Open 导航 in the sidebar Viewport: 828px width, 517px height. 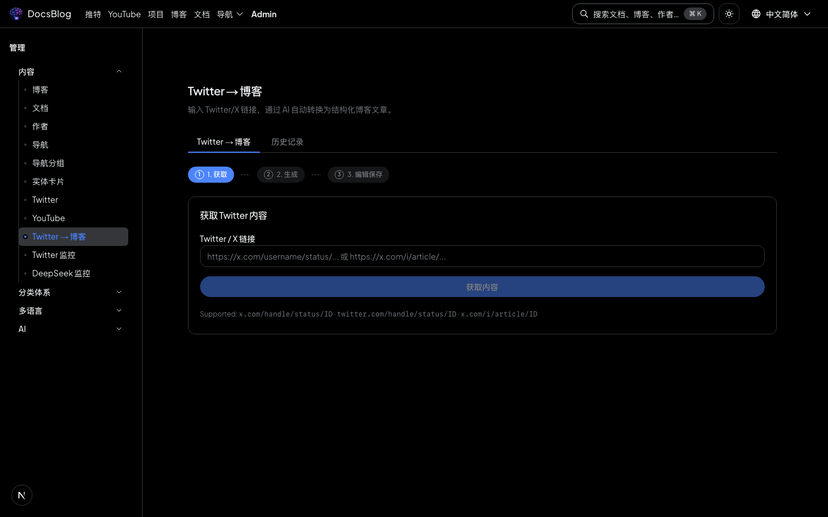40,145
